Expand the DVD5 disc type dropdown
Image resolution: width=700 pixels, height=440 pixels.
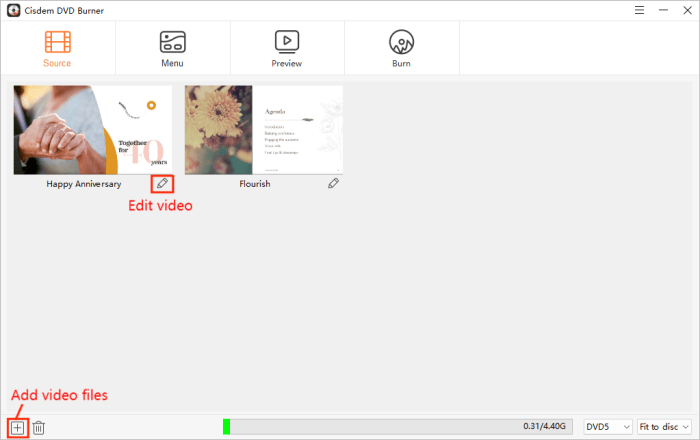click(607, 427)
